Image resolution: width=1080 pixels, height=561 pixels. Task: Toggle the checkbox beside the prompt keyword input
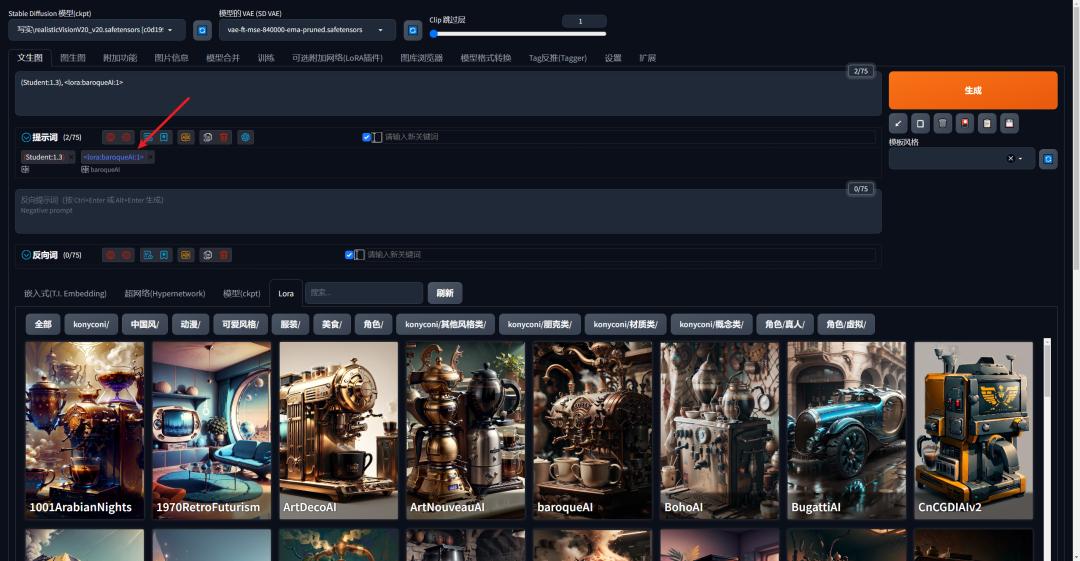(x=367, y=137)
